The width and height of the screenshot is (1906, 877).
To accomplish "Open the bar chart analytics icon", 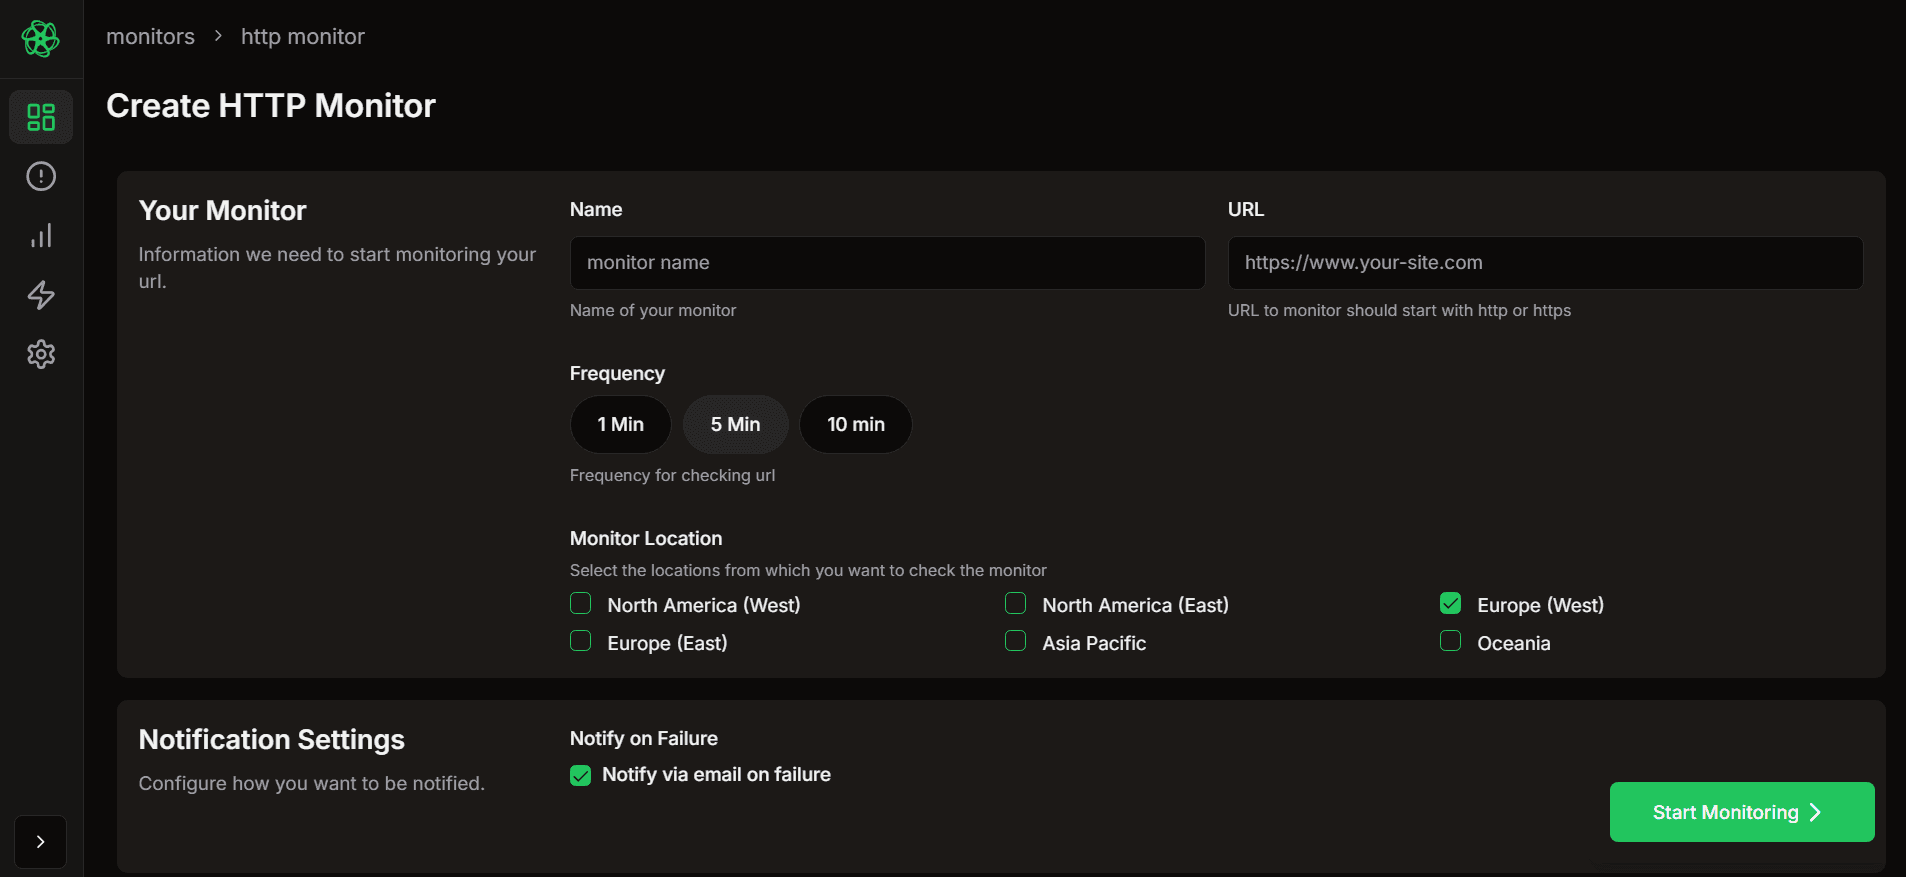I will [x=41, y=236].
